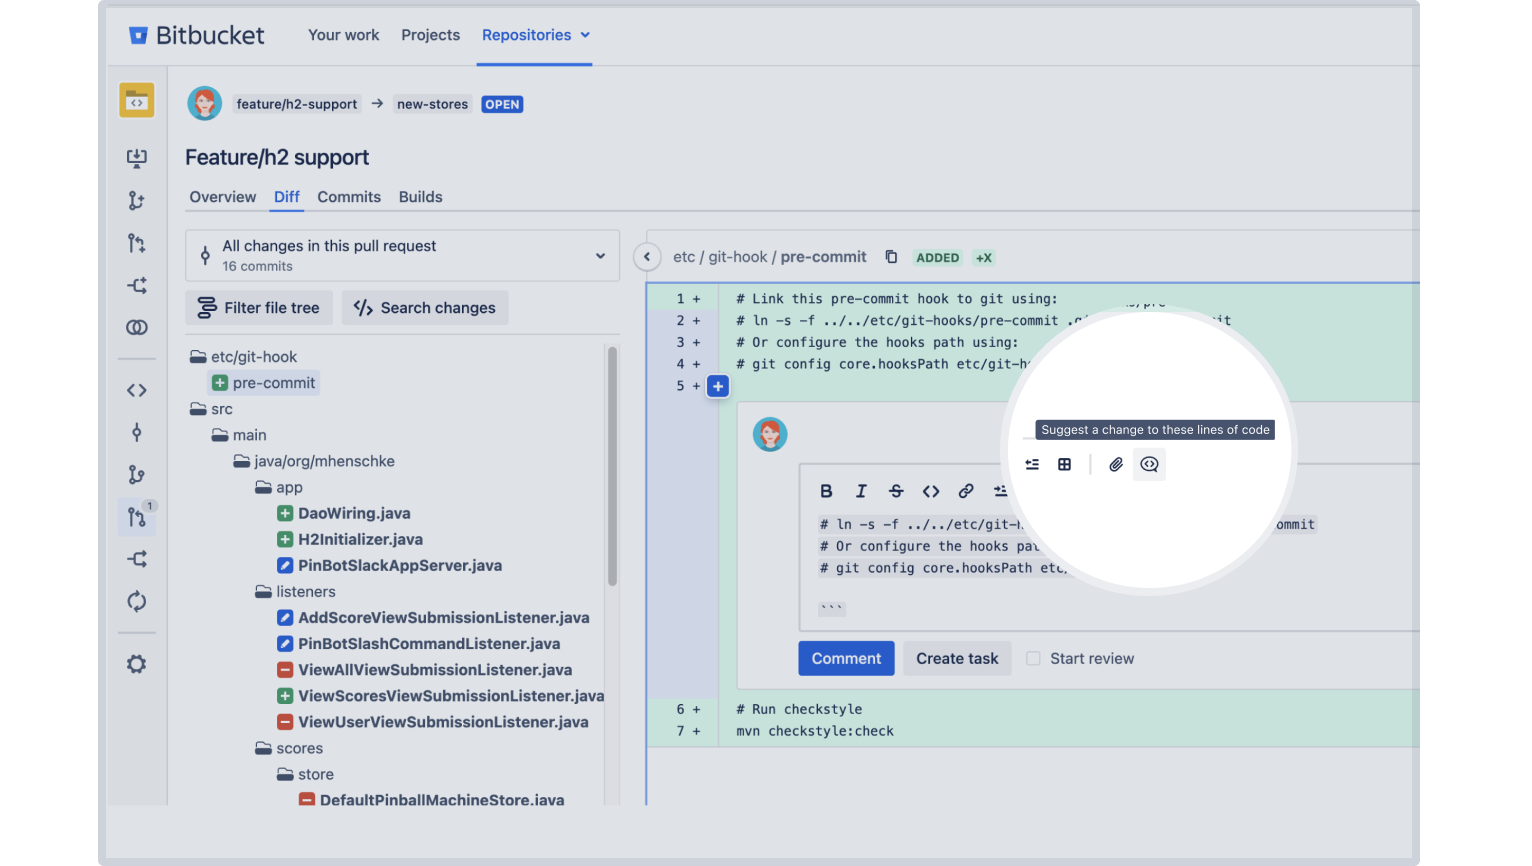Open the Source angle-brackets icon in sidebar

pyautogui.click(x=137, y=390)
